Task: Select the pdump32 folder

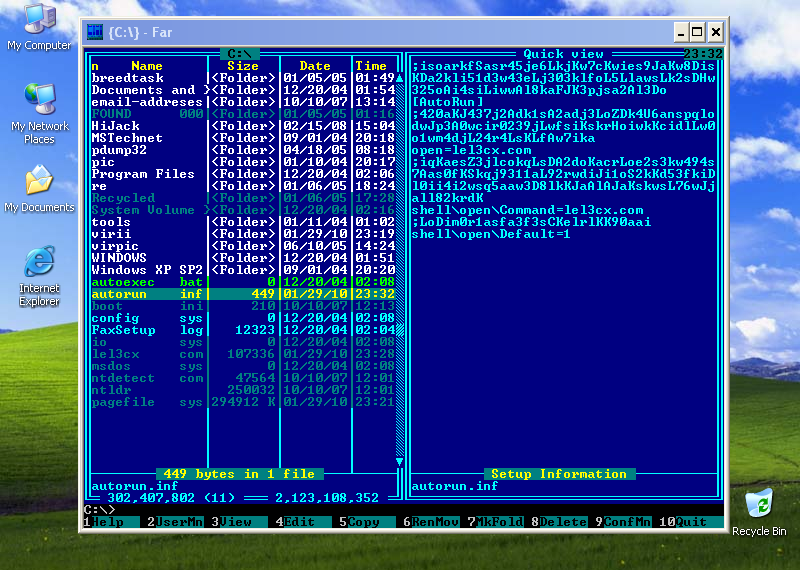Action: (243, 150)
